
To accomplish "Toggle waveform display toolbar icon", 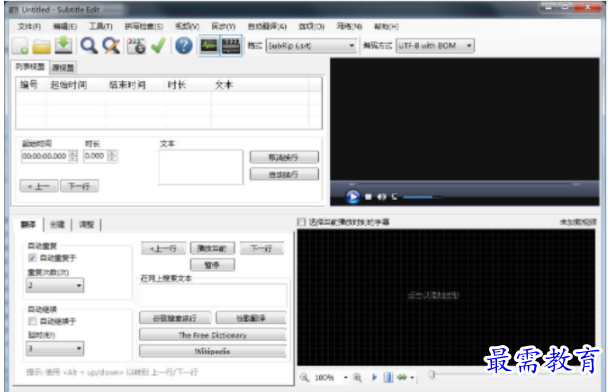I will pyautogui.click(x=209, y=46).
